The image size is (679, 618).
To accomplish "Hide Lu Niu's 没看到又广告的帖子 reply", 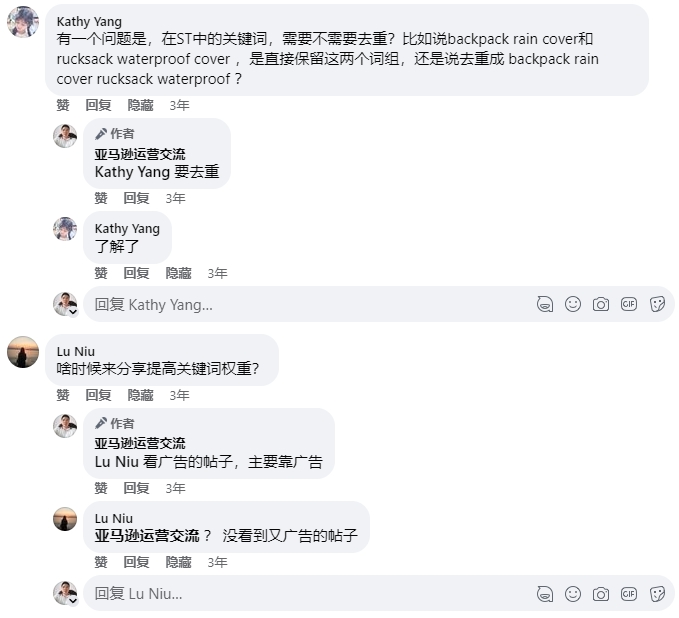I will tap(178, 562).
